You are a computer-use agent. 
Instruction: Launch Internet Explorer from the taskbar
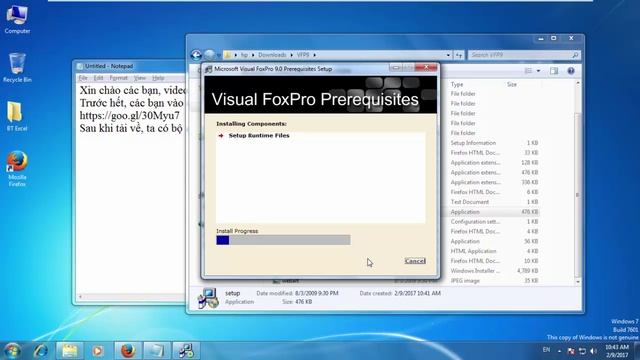[x=41, y=351]
